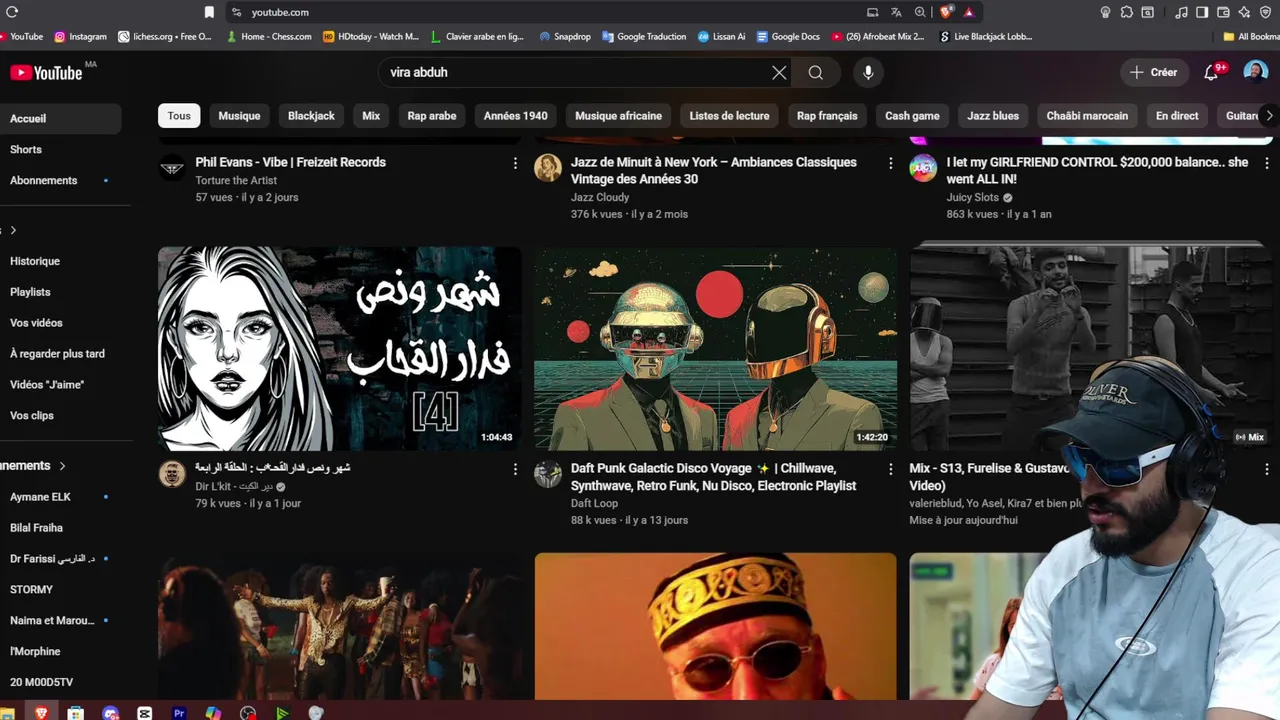Open Playlists in the sidebar
This screenshot has height=720, width=1280.
click(x=60, y=292)
